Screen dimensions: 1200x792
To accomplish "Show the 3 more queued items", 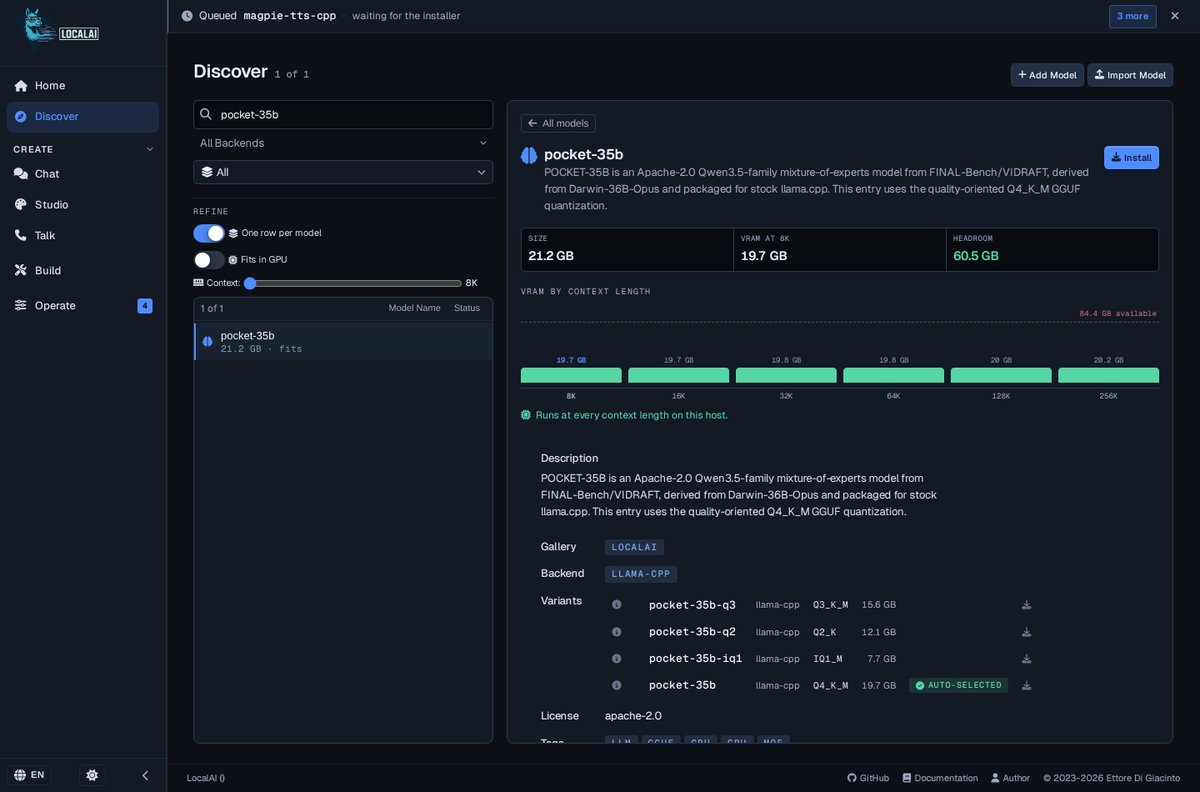I will (1132, 16).
